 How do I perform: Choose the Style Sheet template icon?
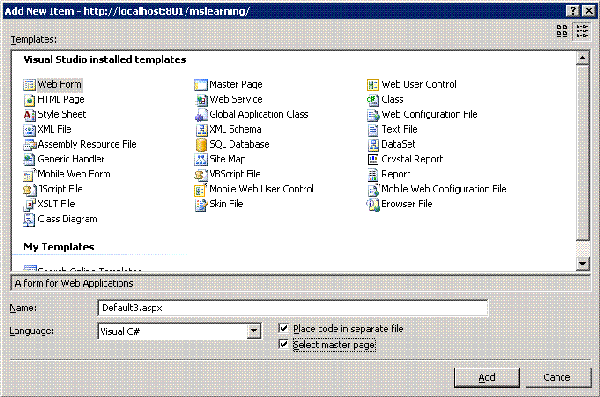point(29,115)
